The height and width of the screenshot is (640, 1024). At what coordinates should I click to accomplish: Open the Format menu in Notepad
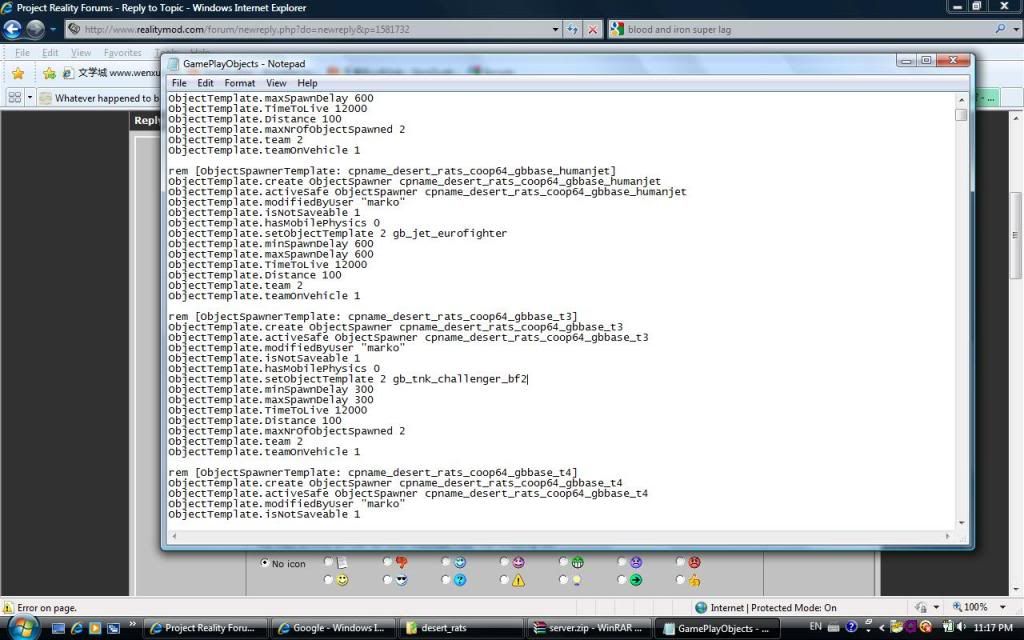click(240, 83)
